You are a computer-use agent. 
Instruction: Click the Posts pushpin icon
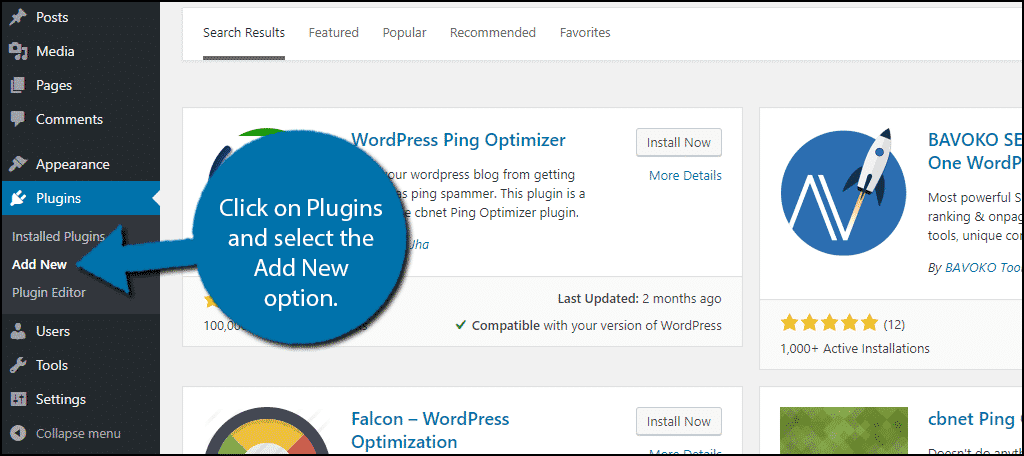(19, 17)
